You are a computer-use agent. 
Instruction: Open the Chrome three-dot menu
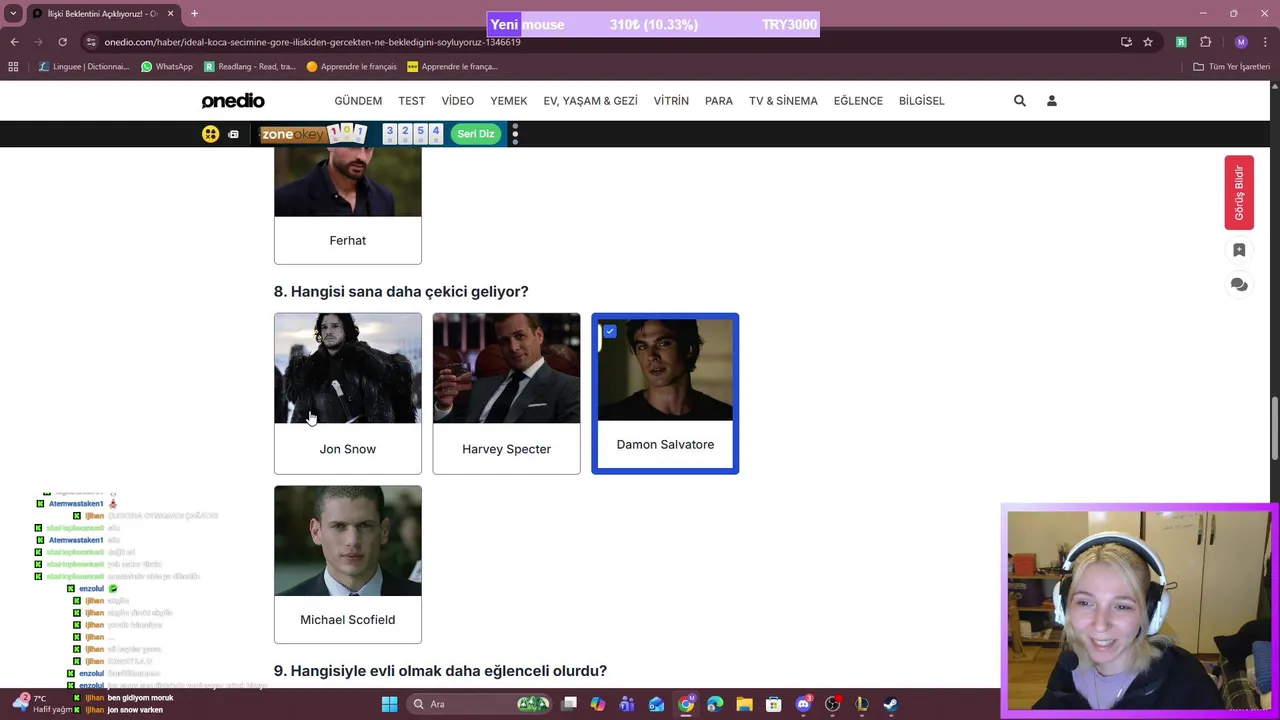pos(1265,42)
